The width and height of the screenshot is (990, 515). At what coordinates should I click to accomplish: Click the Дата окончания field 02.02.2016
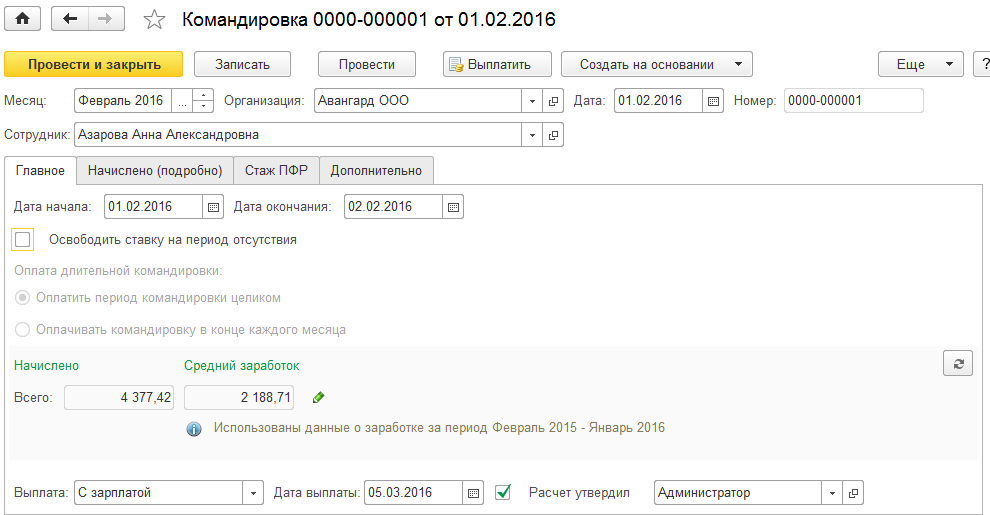[393, 207]
